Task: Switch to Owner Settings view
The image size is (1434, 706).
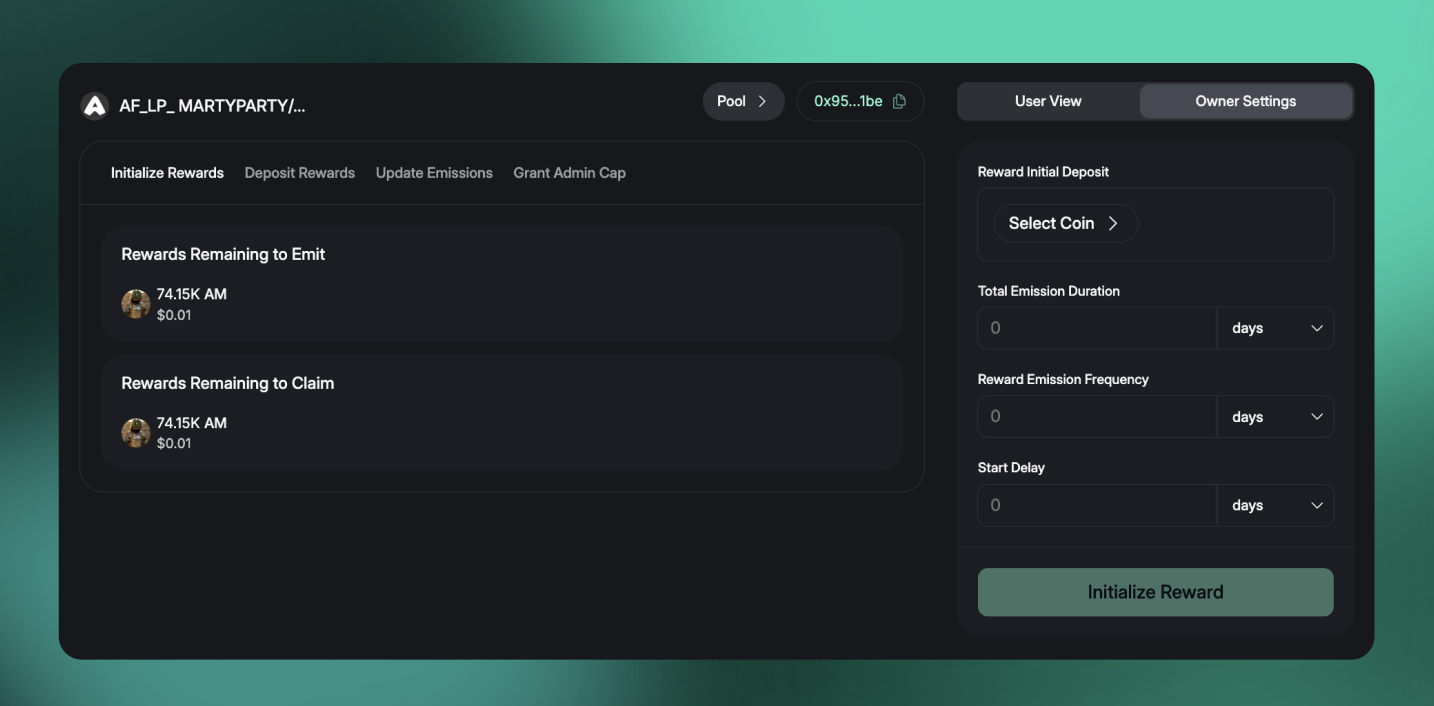Action: tap(1245, 101)
